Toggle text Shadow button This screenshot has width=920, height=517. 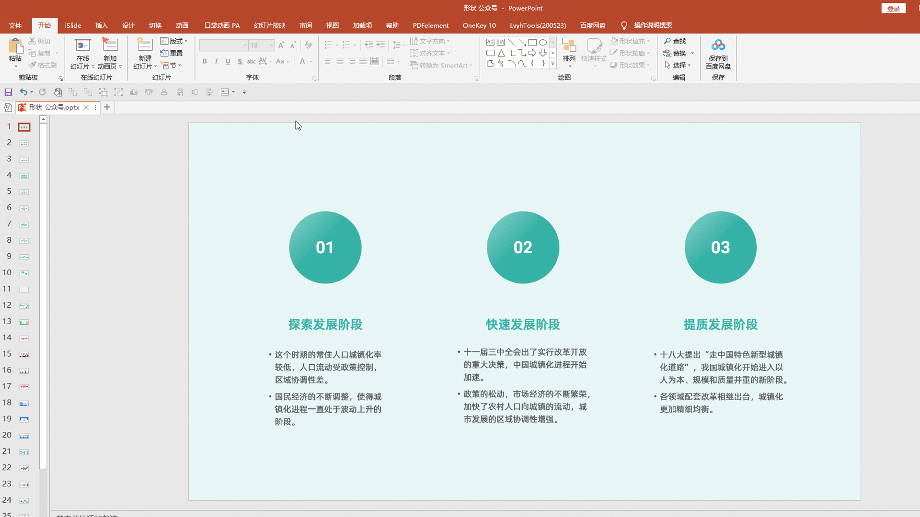click(x=239, y=62)
